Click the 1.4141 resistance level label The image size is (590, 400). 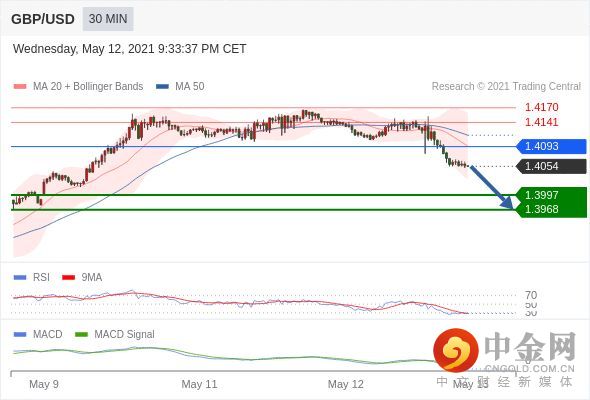click(x=541, y=122)
